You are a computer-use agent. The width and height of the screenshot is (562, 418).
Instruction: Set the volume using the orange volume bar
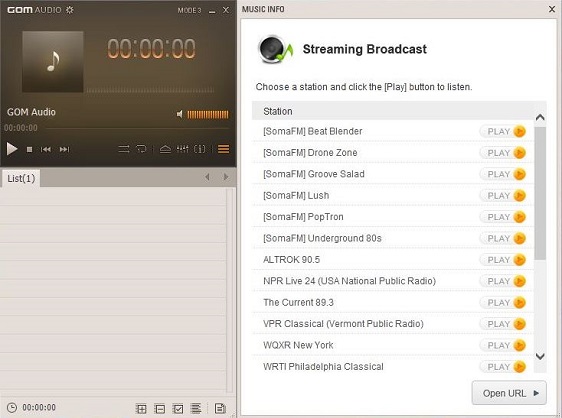208,114
